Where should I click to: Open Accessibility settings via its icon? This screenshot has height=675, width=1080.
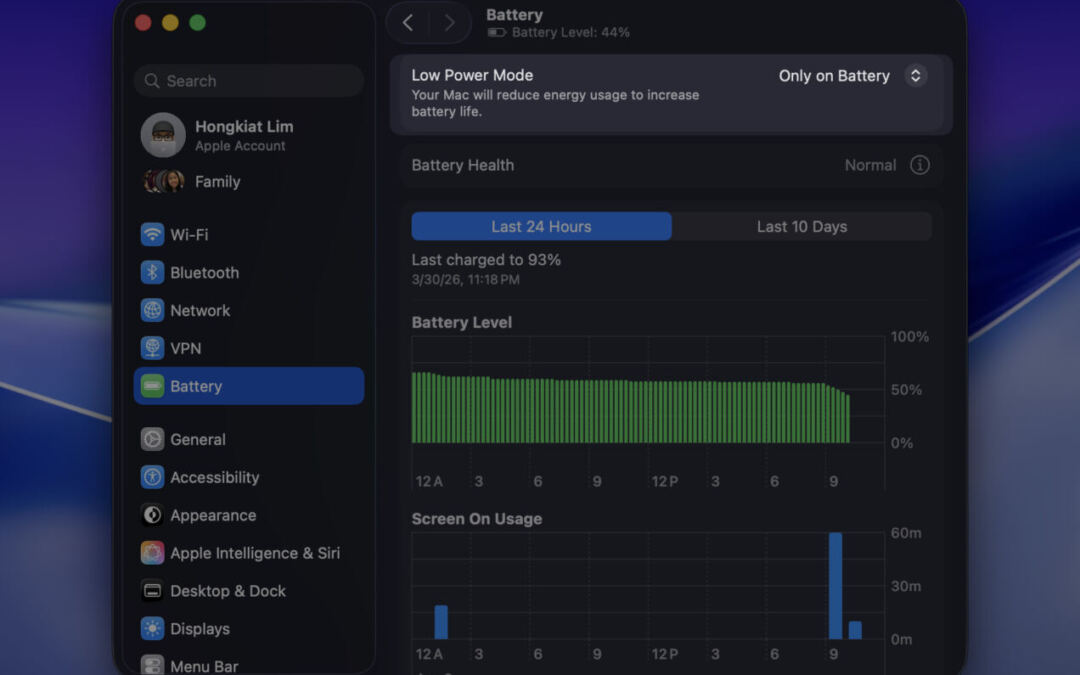(x=152, y=477)
